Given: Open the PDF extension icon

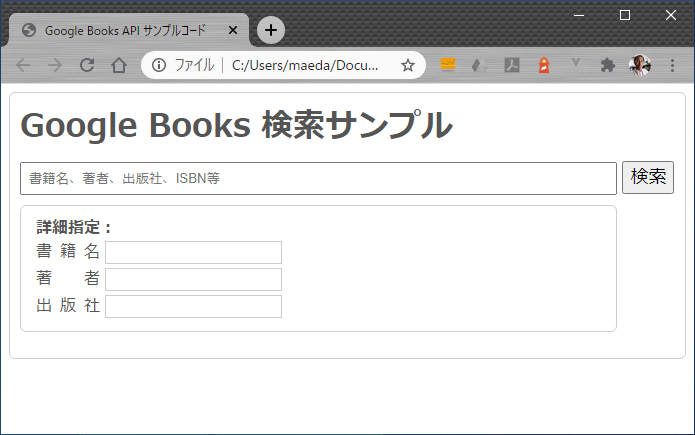Looking at the screenshot, I should (x=512, y=65).
